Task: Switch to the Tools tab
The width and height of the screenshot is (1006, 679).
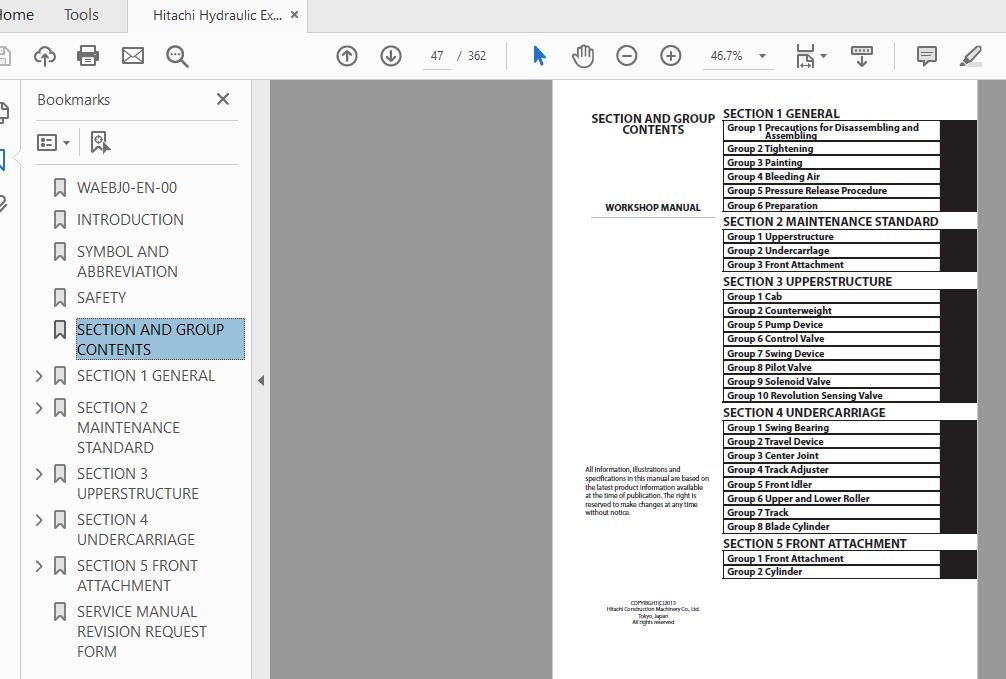Action: tap(81, 15)
